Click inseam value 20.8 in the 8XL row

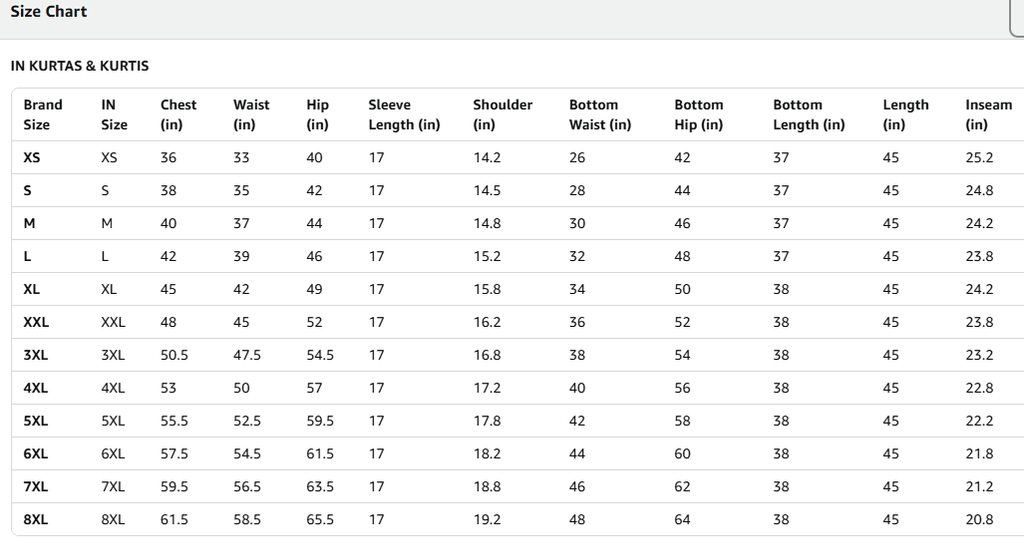pyautogui.click(x=979, y=520)
